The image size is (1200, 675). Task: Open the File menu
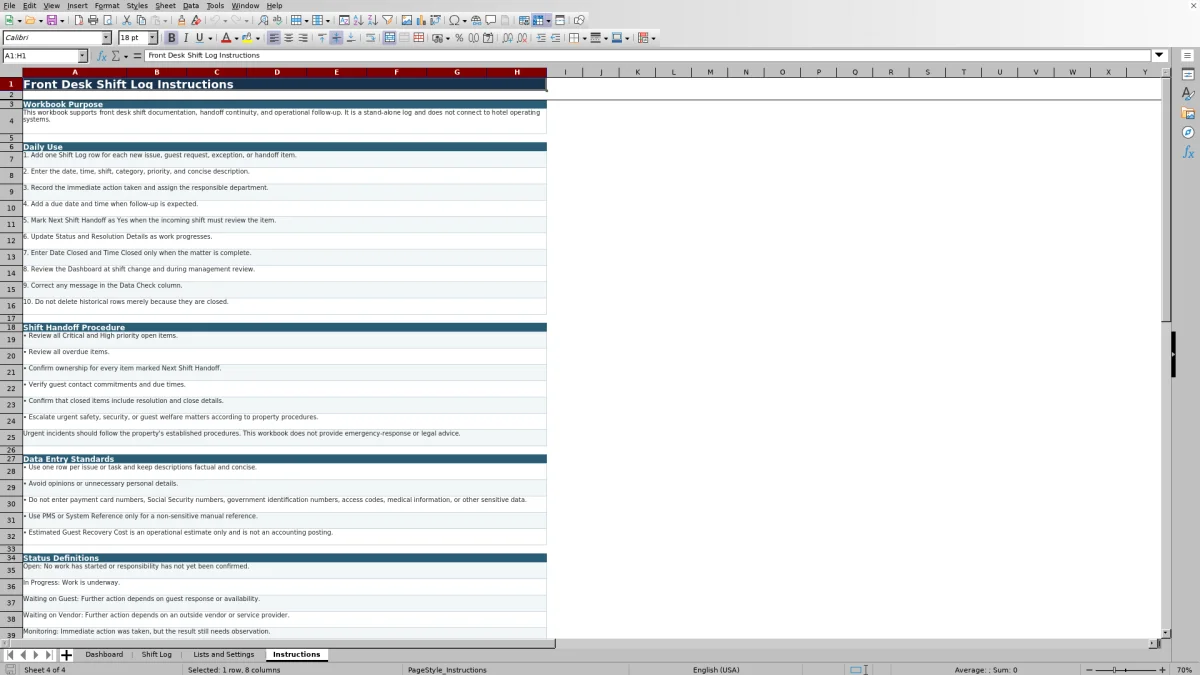[x=9, y=6]
